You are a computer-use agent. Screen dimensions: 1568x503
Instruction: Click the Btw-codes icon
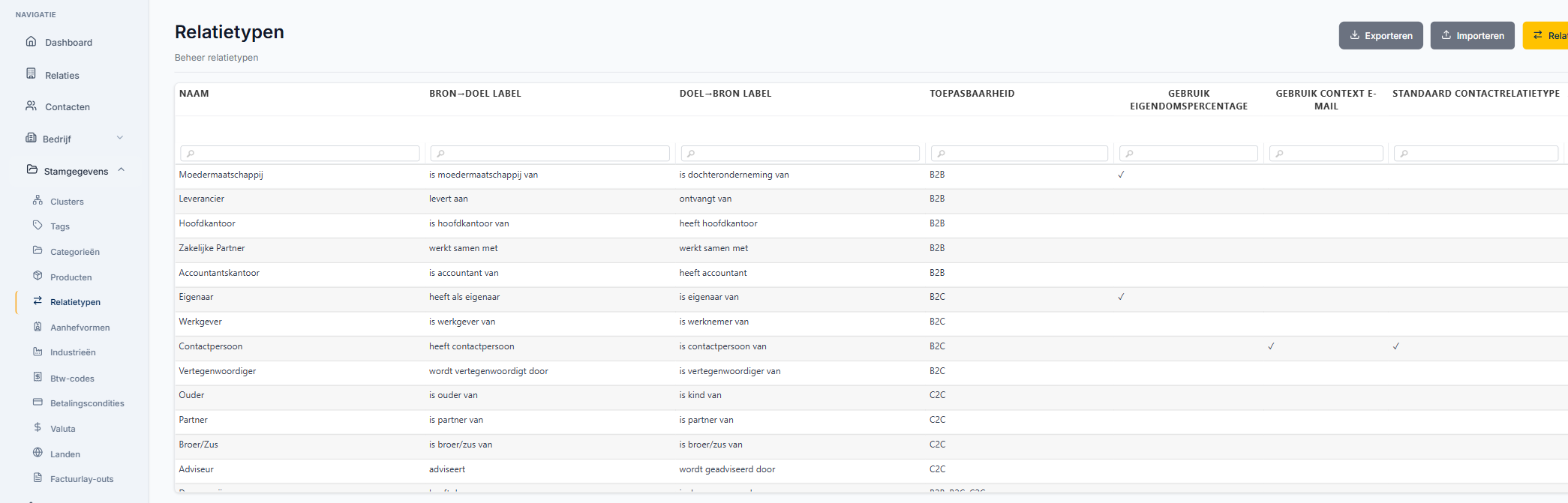click(x=37, y=378)
